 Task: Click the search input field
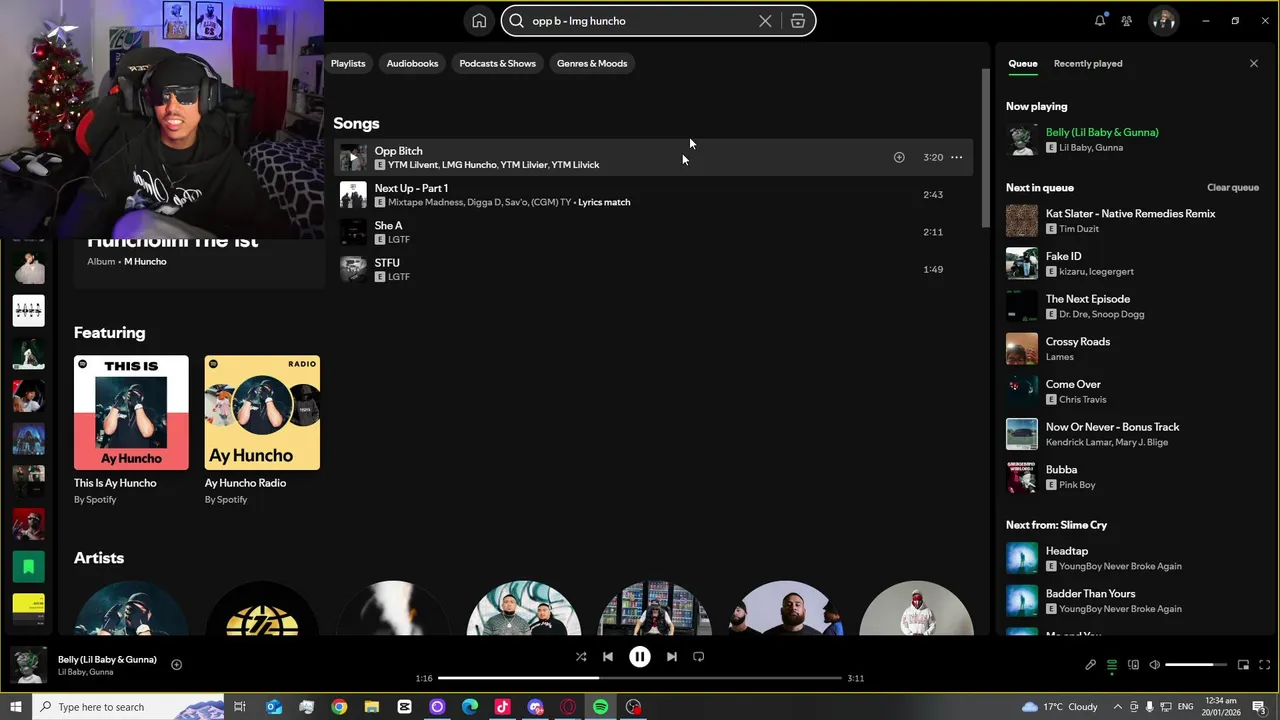click(x=640, y=21)
